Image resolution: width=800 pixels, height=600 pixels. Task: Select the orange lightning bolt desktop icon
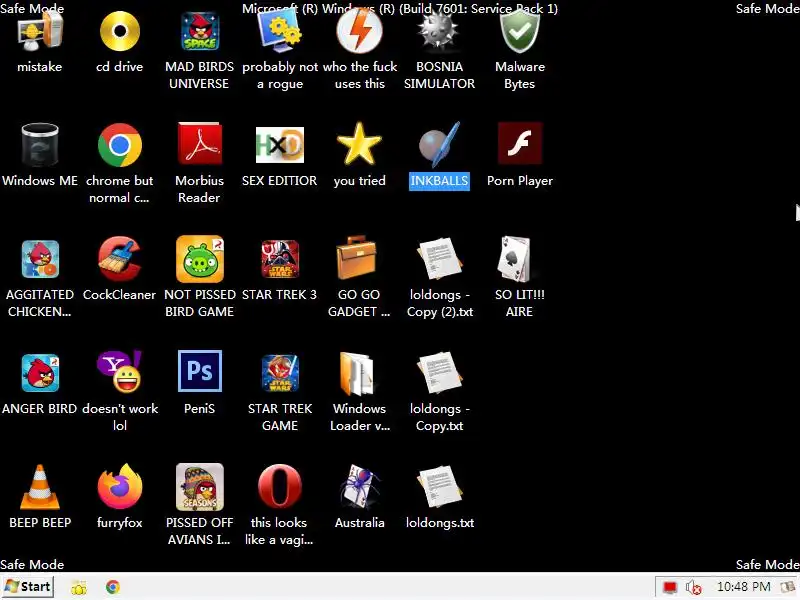(359, 32)
